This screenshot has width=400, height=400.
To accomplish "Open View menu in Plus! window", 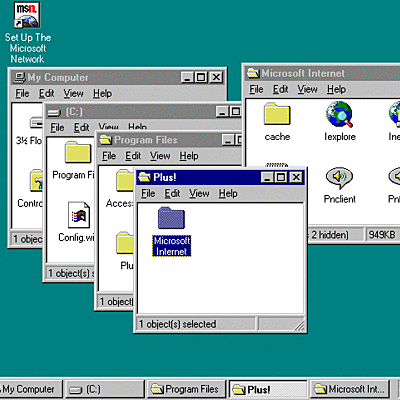I will 199,193.
